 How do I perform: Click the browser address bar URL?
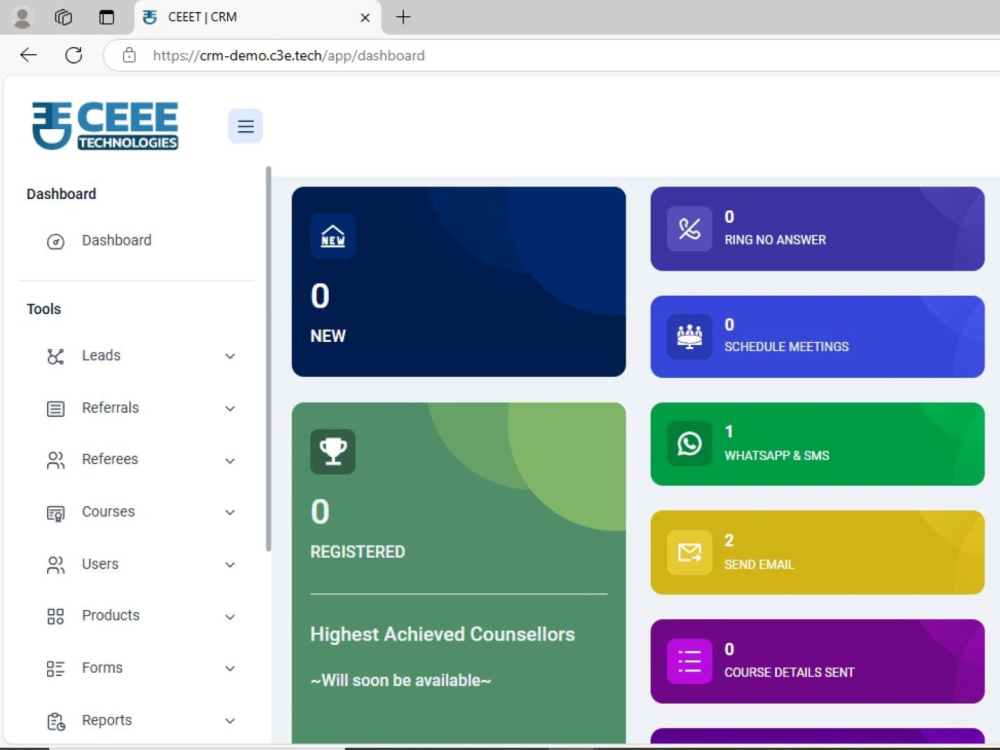[289, 55]
